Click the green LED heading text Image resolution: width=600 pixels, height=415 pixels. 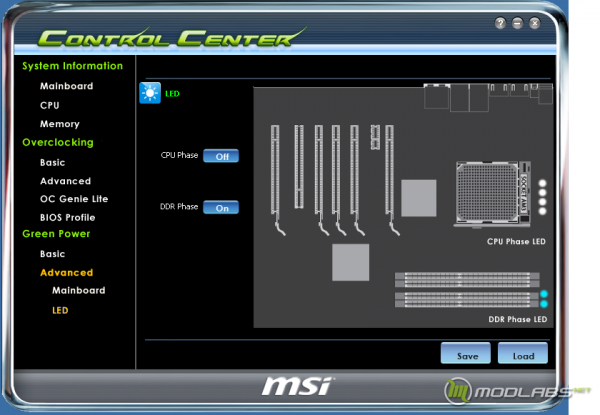172,94
